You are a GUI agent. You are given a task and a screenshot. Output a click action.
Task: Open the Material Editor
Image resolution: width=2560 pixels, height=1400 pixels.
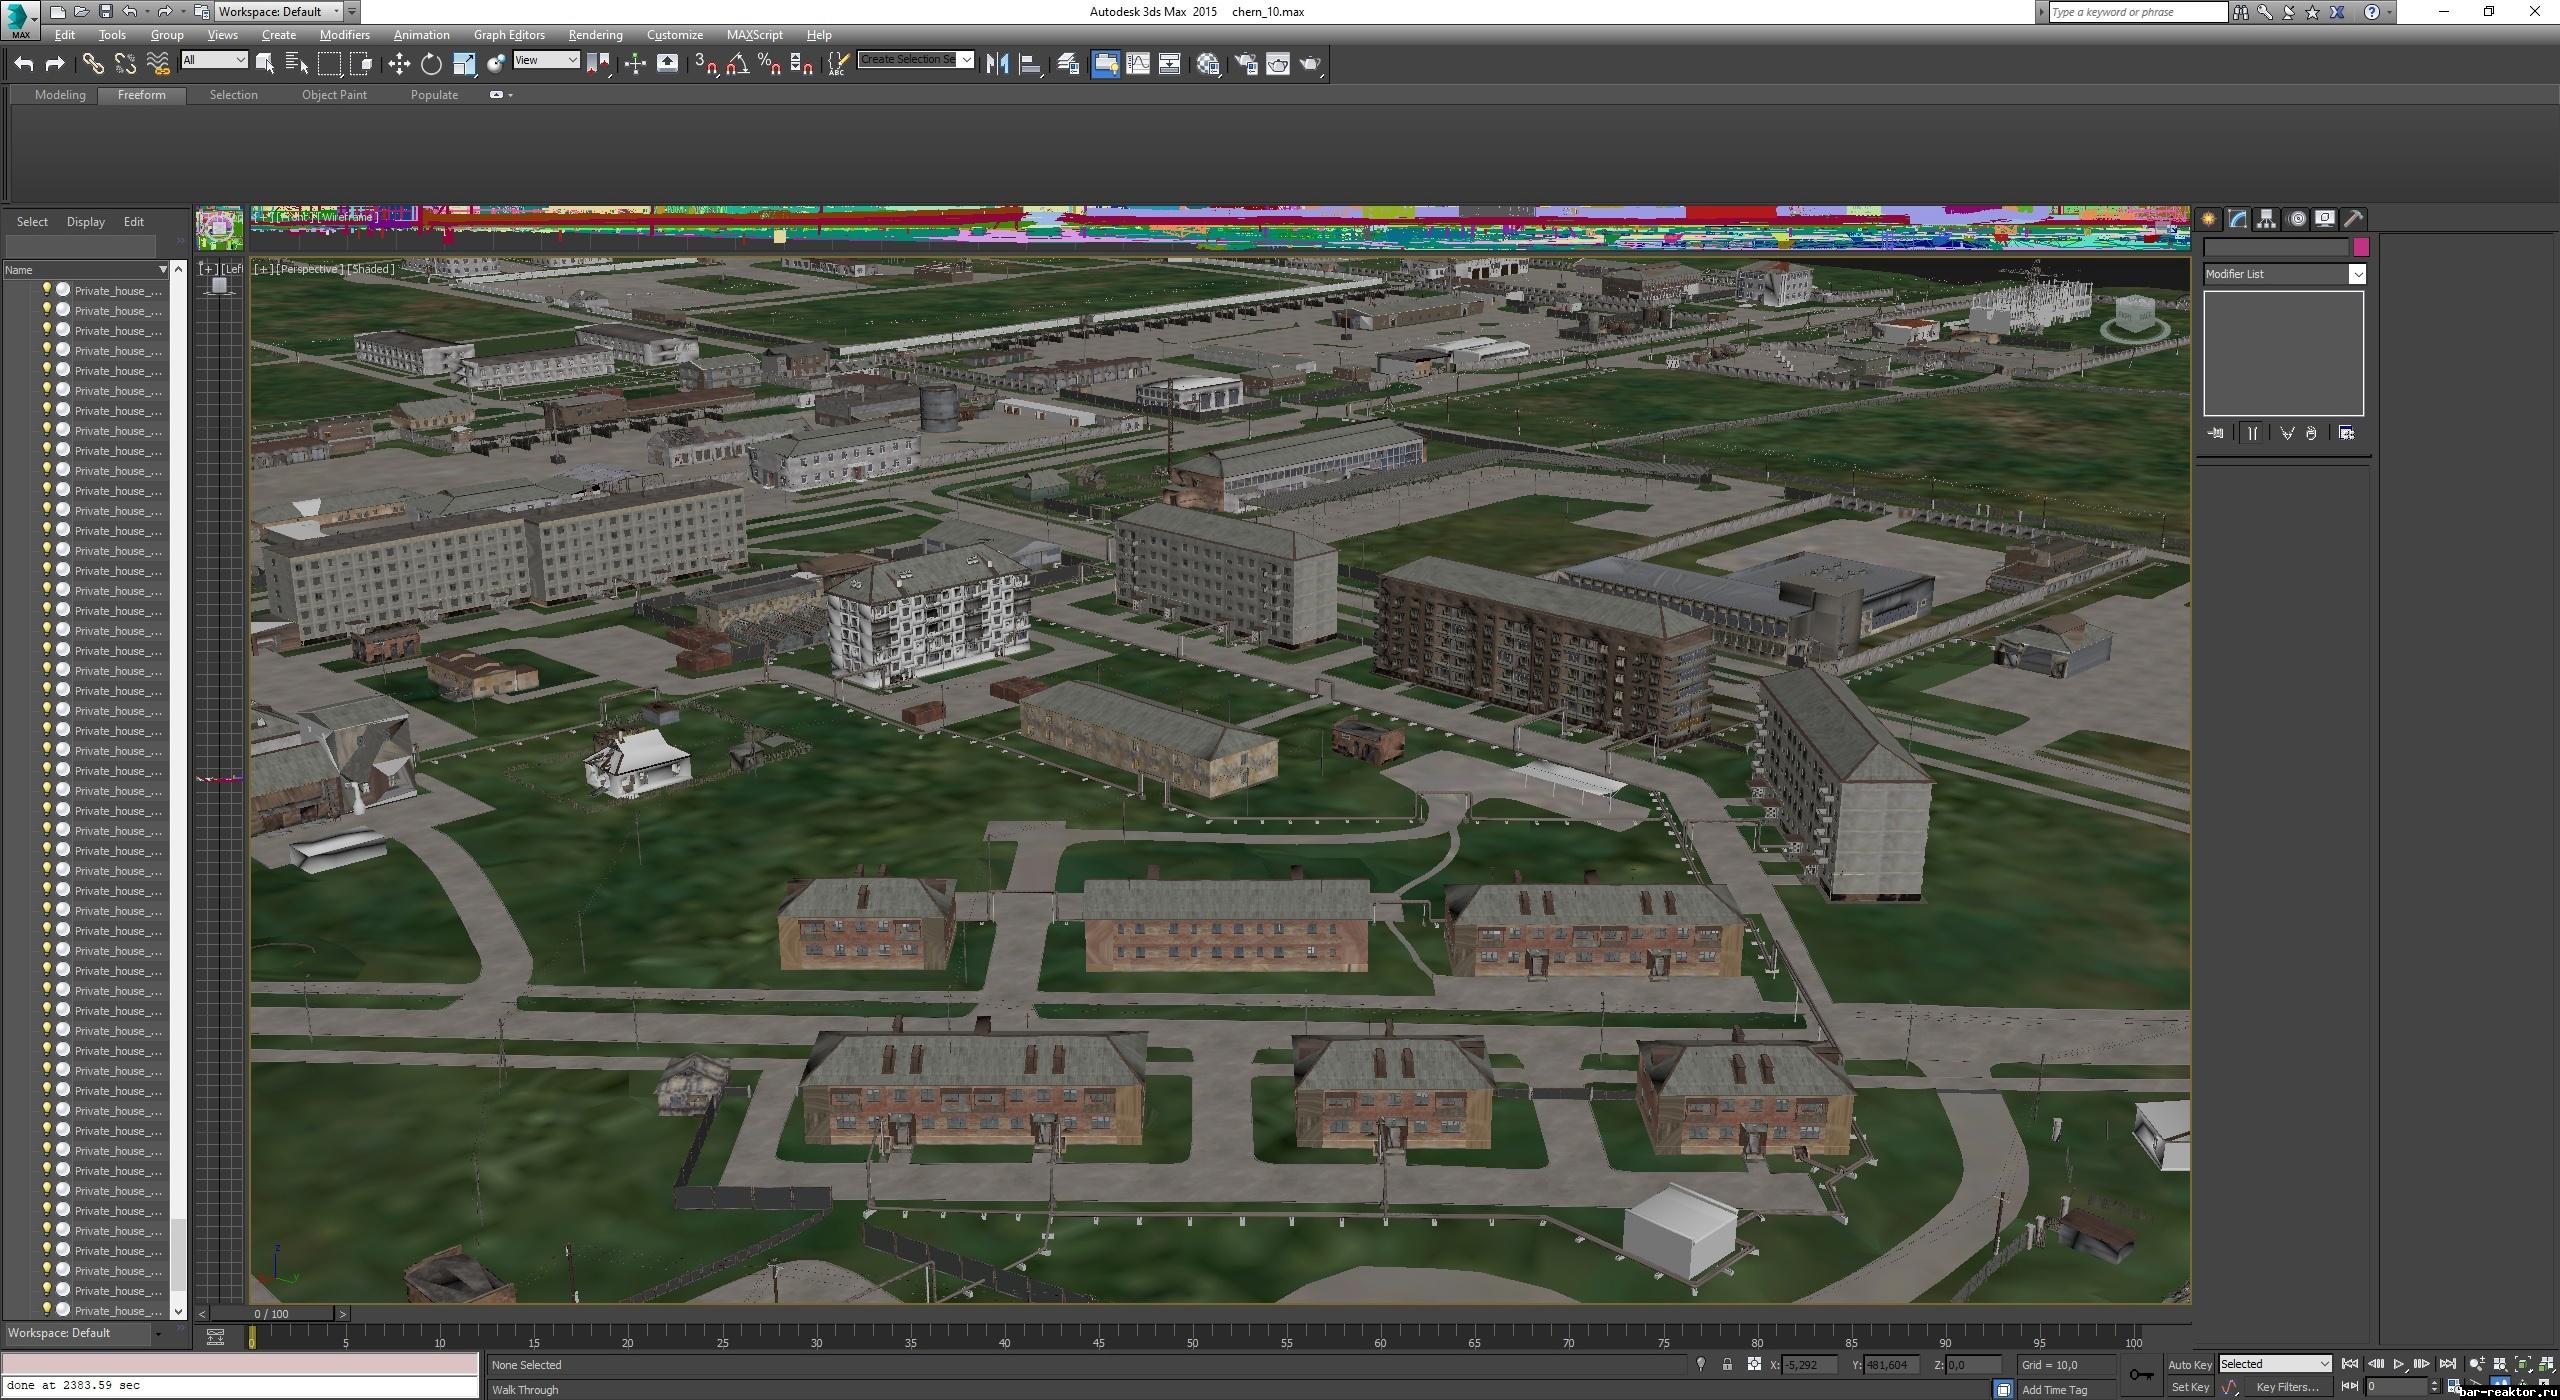1208,64
